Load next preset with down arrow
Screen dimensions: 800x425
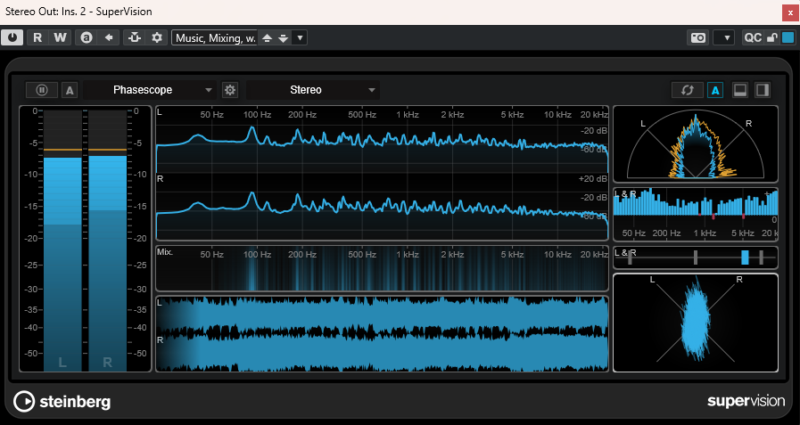pos(283,38)
